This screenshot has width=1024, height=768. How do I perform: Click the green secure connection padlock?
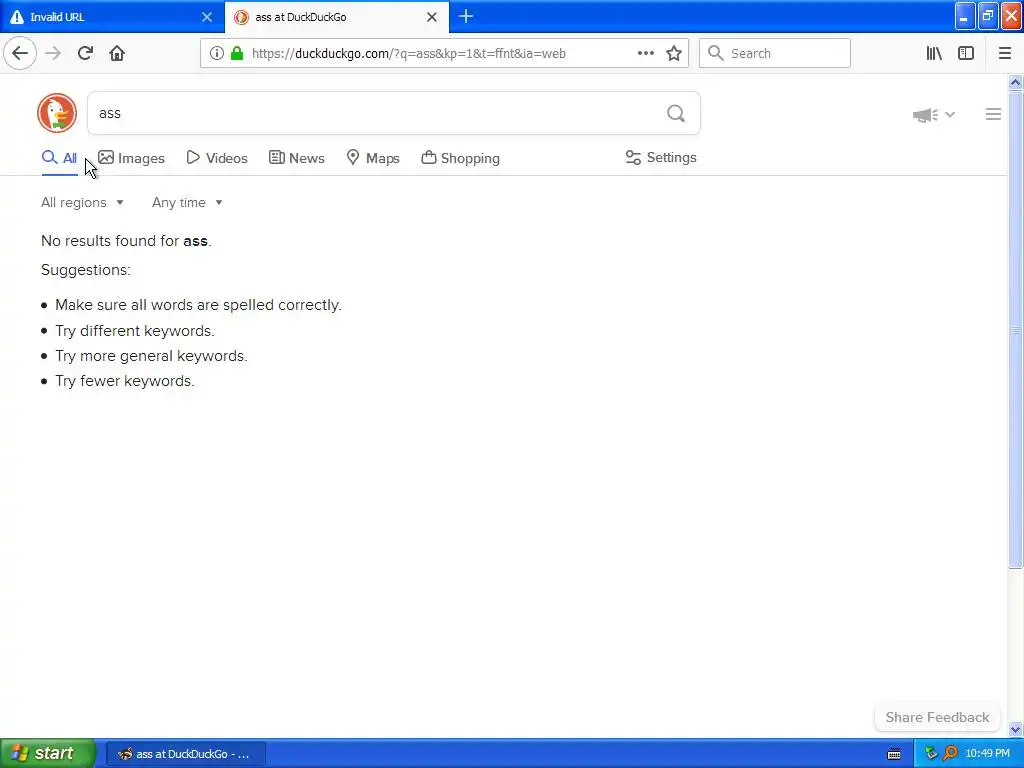click(237, 54)
